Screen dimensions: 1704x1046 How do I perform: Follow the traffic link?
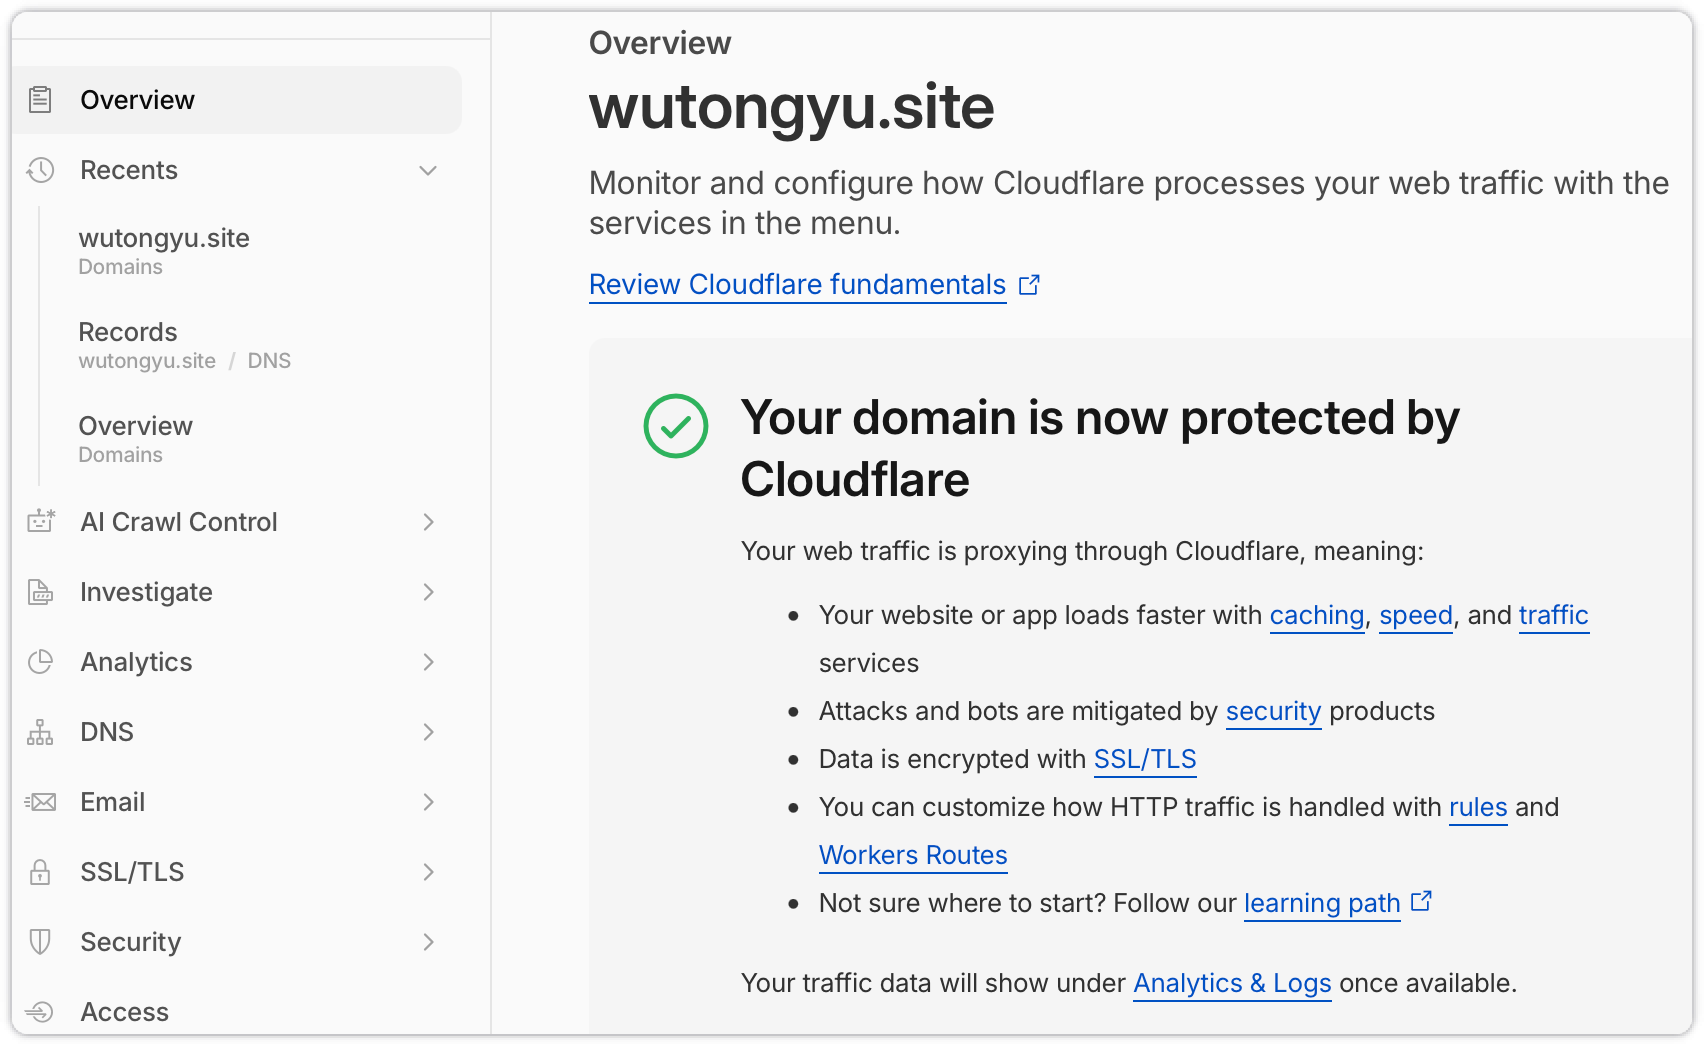point(1554,615)
